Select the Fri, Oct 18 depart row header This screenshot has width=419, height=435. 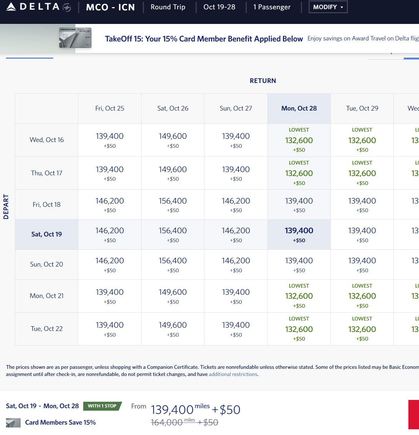pos(47,204)
